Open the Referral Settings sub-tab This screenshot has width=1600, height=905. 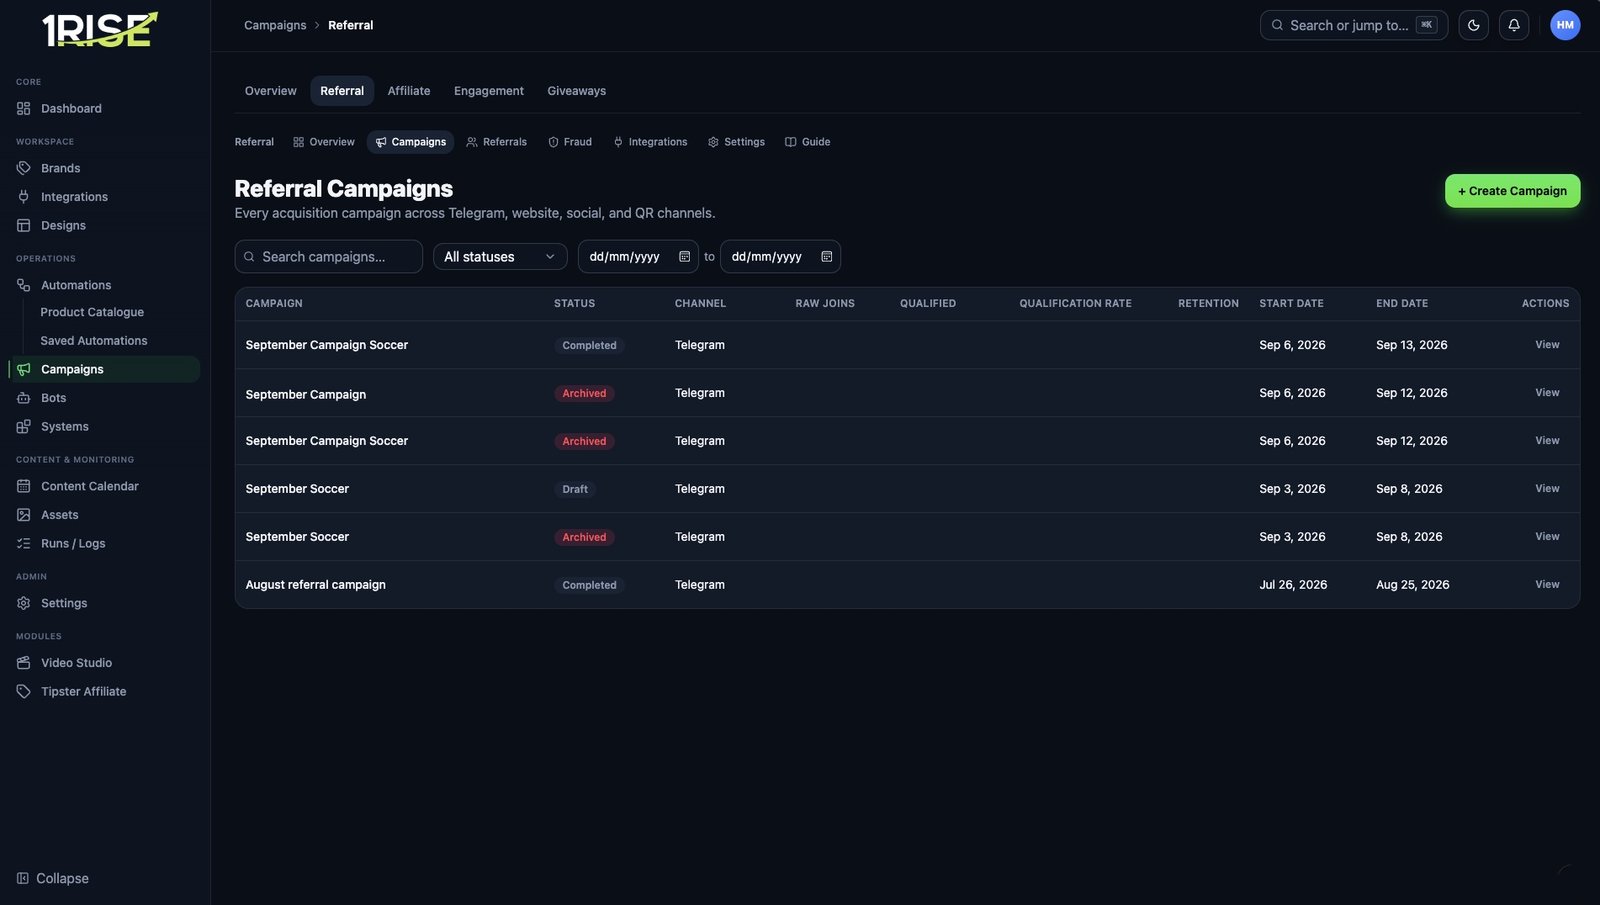[736, 142]
